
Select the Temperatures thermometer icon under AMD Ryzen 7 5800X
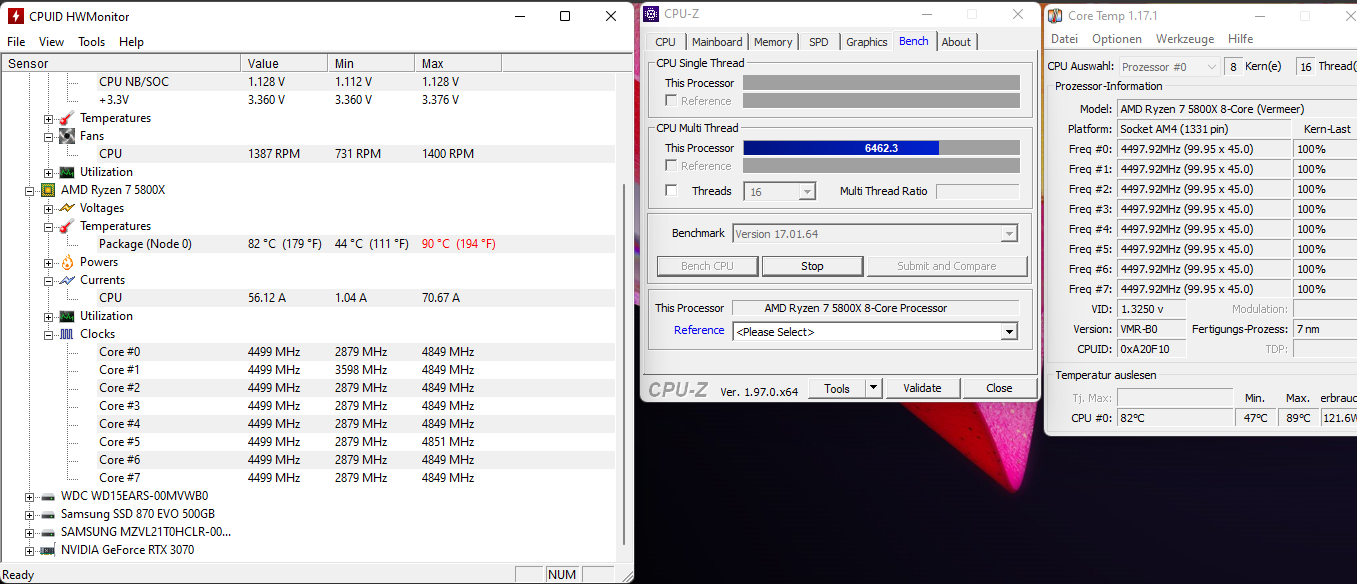click(x=67, y=226)
